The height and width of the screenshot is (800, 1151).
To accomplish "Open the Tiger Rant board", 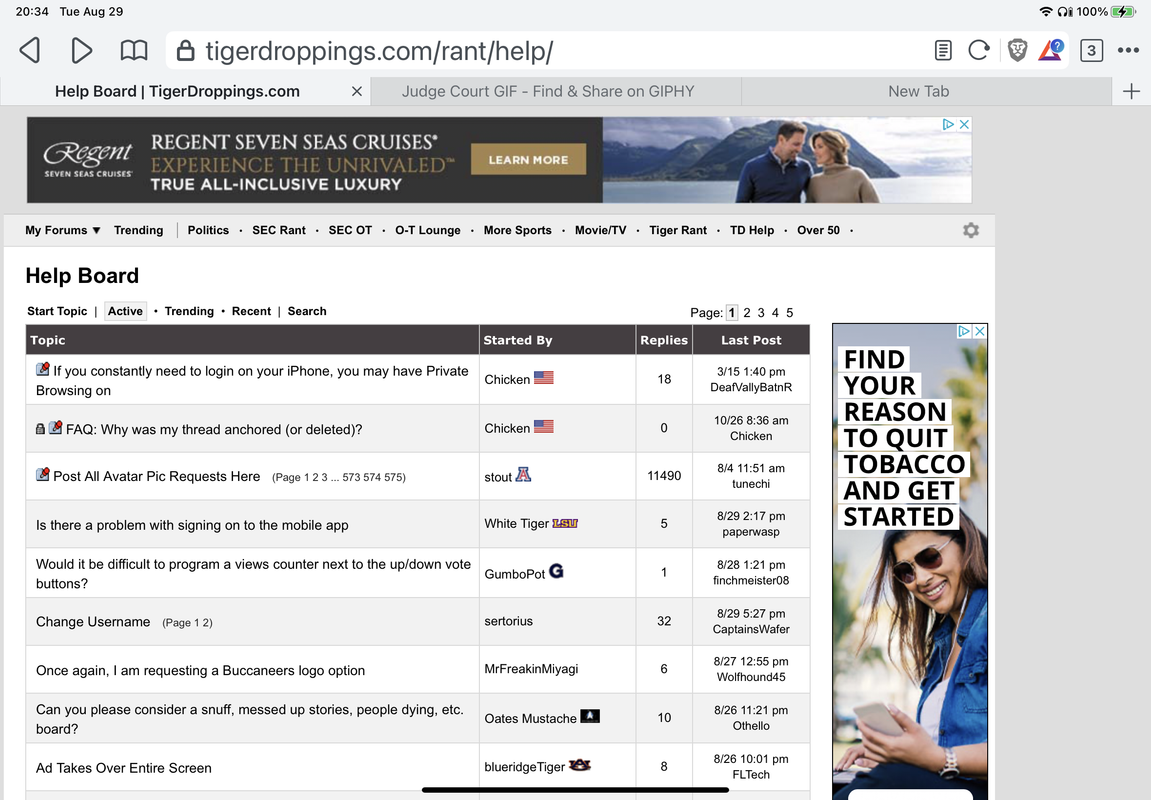I will tap(678, 230).
